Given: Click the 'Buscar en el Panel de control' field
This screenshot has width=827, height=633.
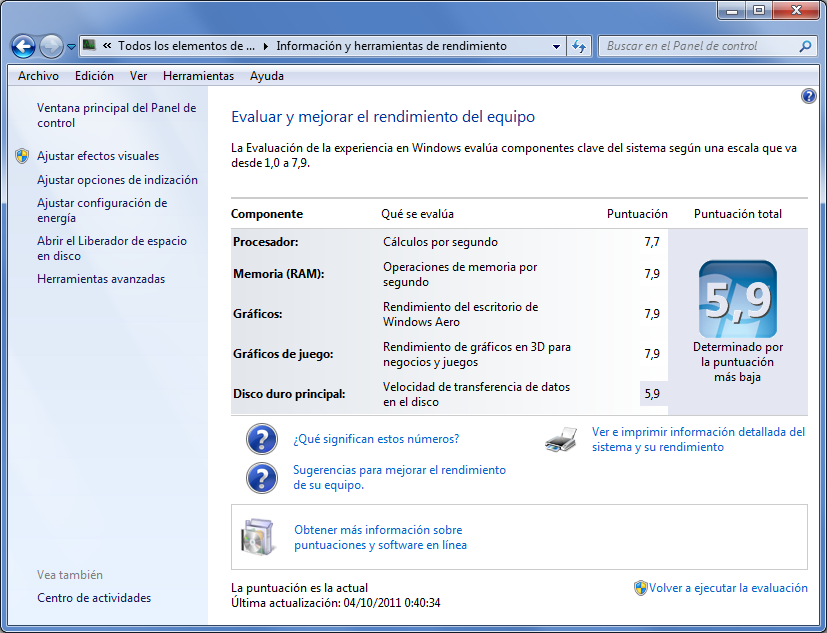Looking at the screenshot, I should tap(700, 46).
